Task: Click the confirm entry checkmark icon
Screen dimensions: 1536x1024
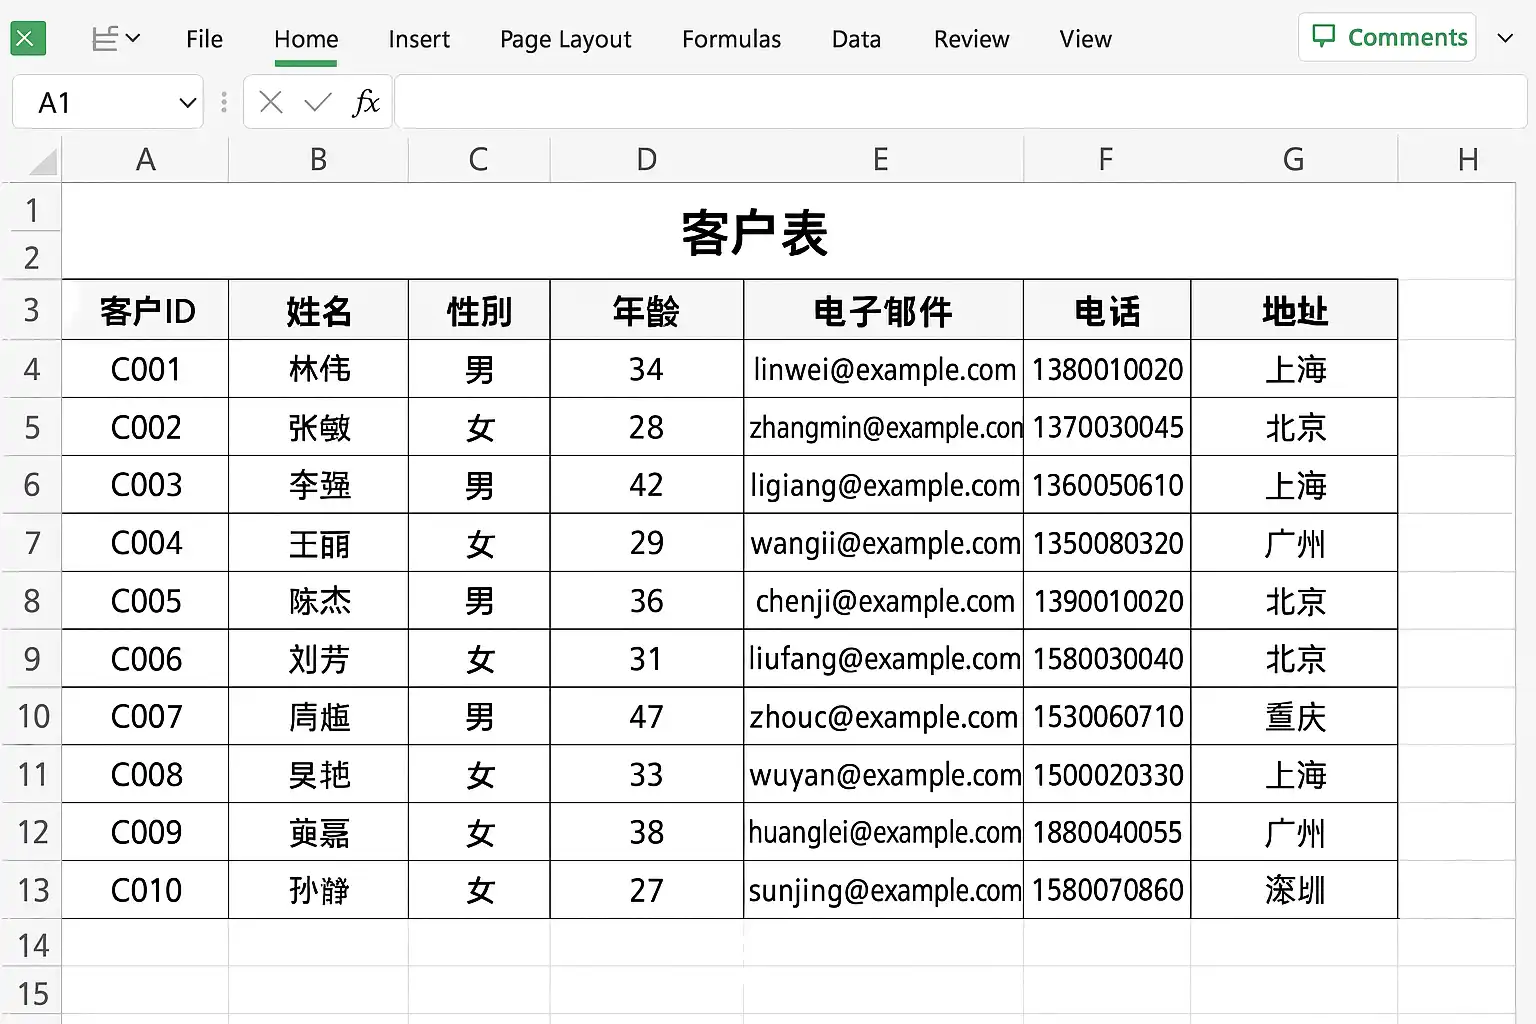Action: pyautogui.click(x=318, y=102)
